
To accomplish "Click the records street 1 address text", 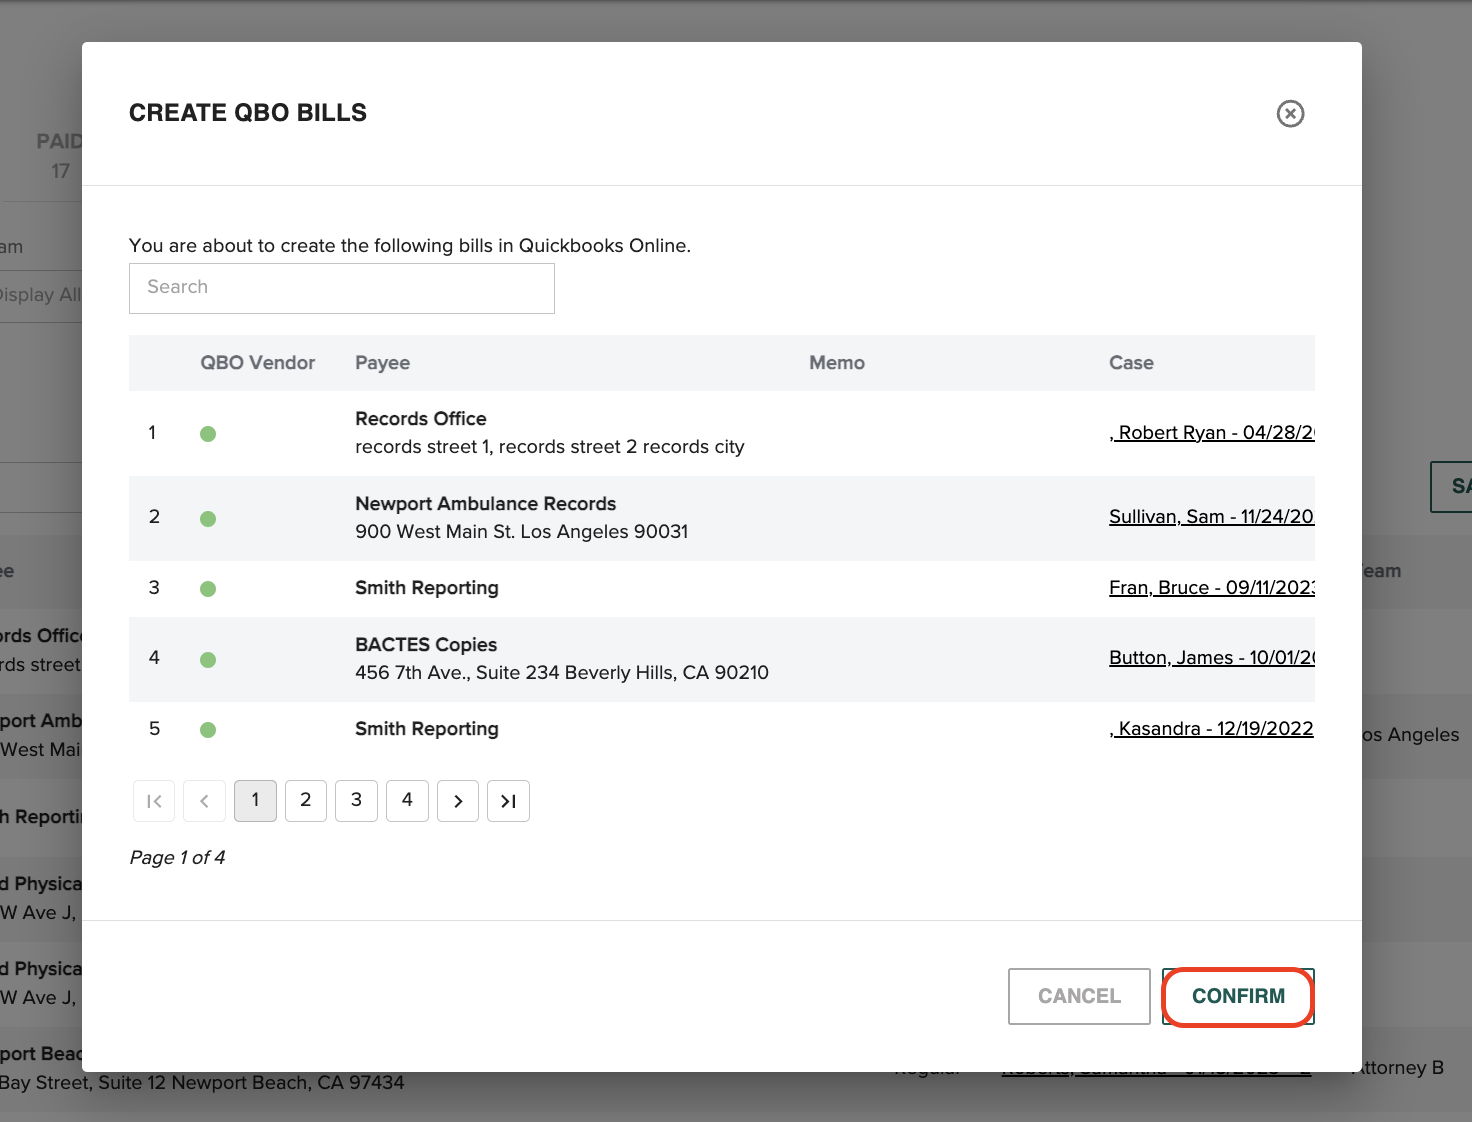I will tap(549, 447).
